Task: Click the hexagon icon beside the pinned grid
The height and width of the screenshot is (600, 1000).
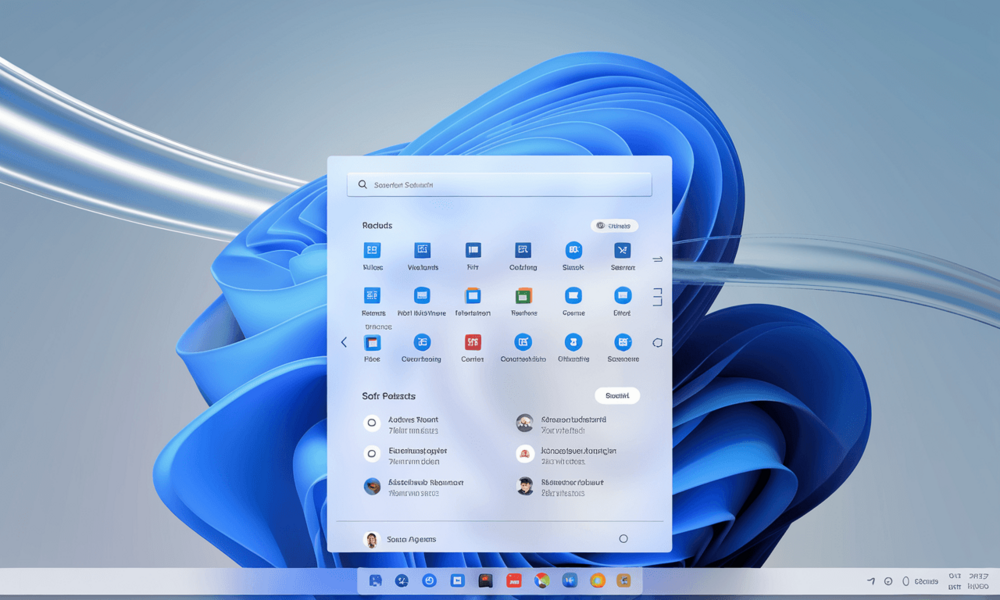Action: (658, 343)
